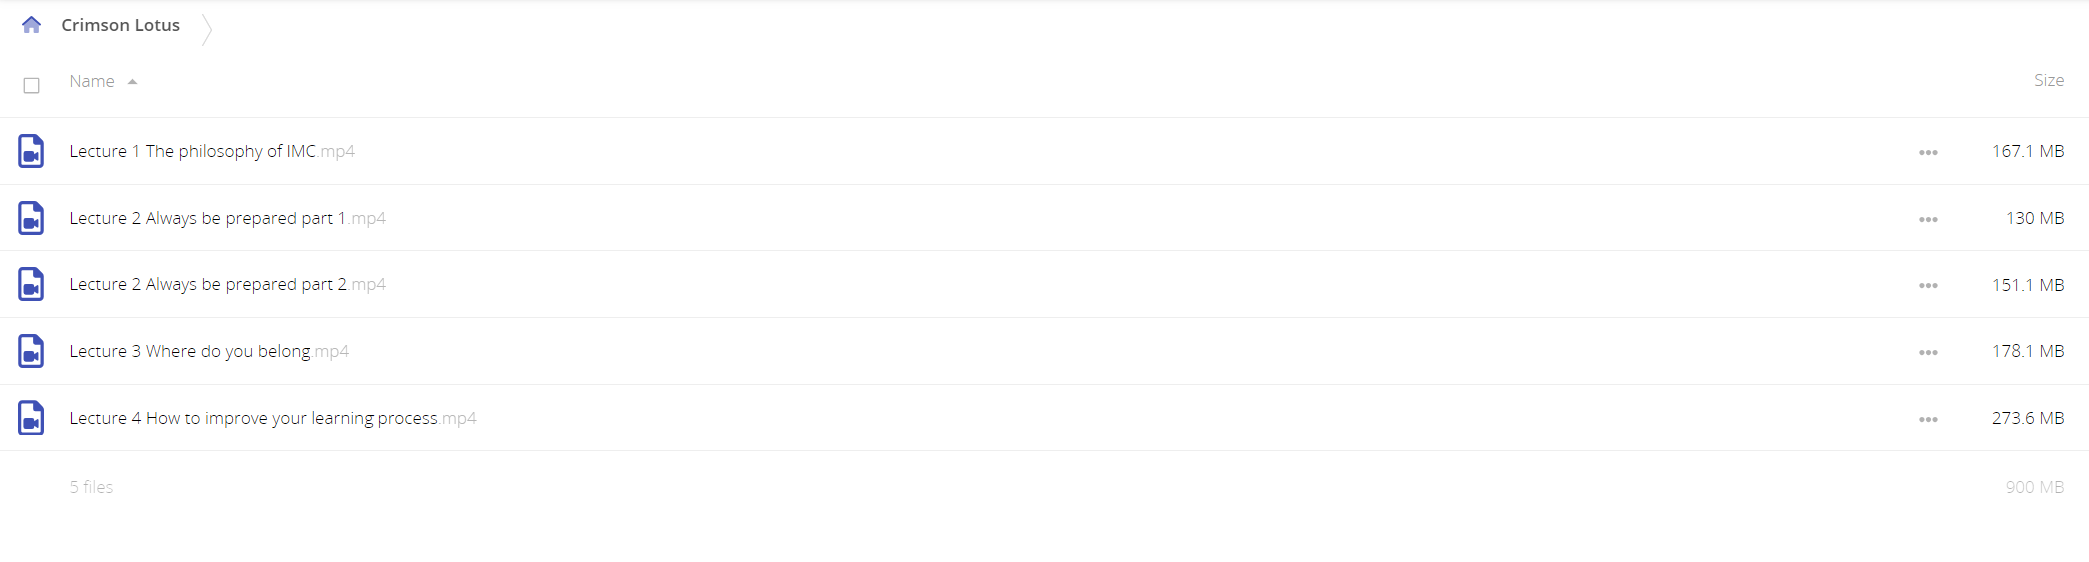
Task: Click video icon for Lecture 2 part 2
Action: (x=31, y=284)
